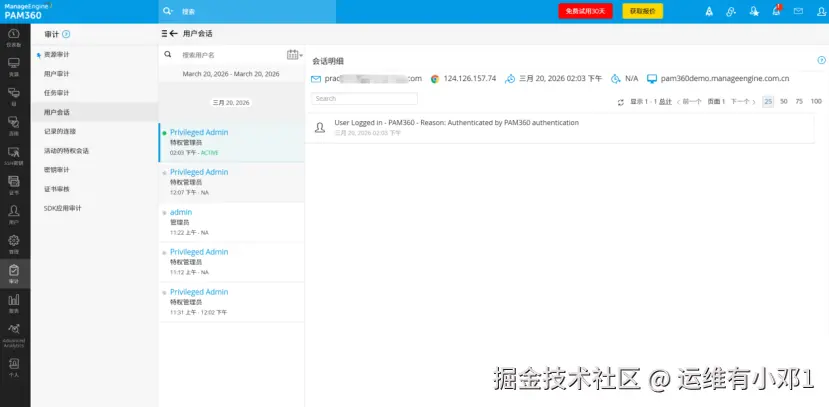The height and width of the screenshot is (407, 829).
Task: Go to previous page 前一个
Action: click(x=689, y=101)
